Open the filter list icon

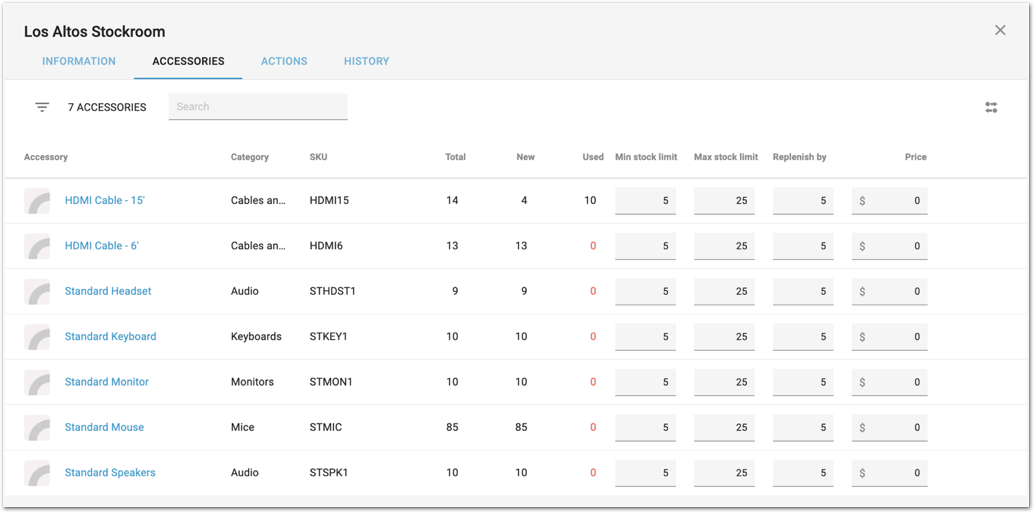(x=42, y=107)
